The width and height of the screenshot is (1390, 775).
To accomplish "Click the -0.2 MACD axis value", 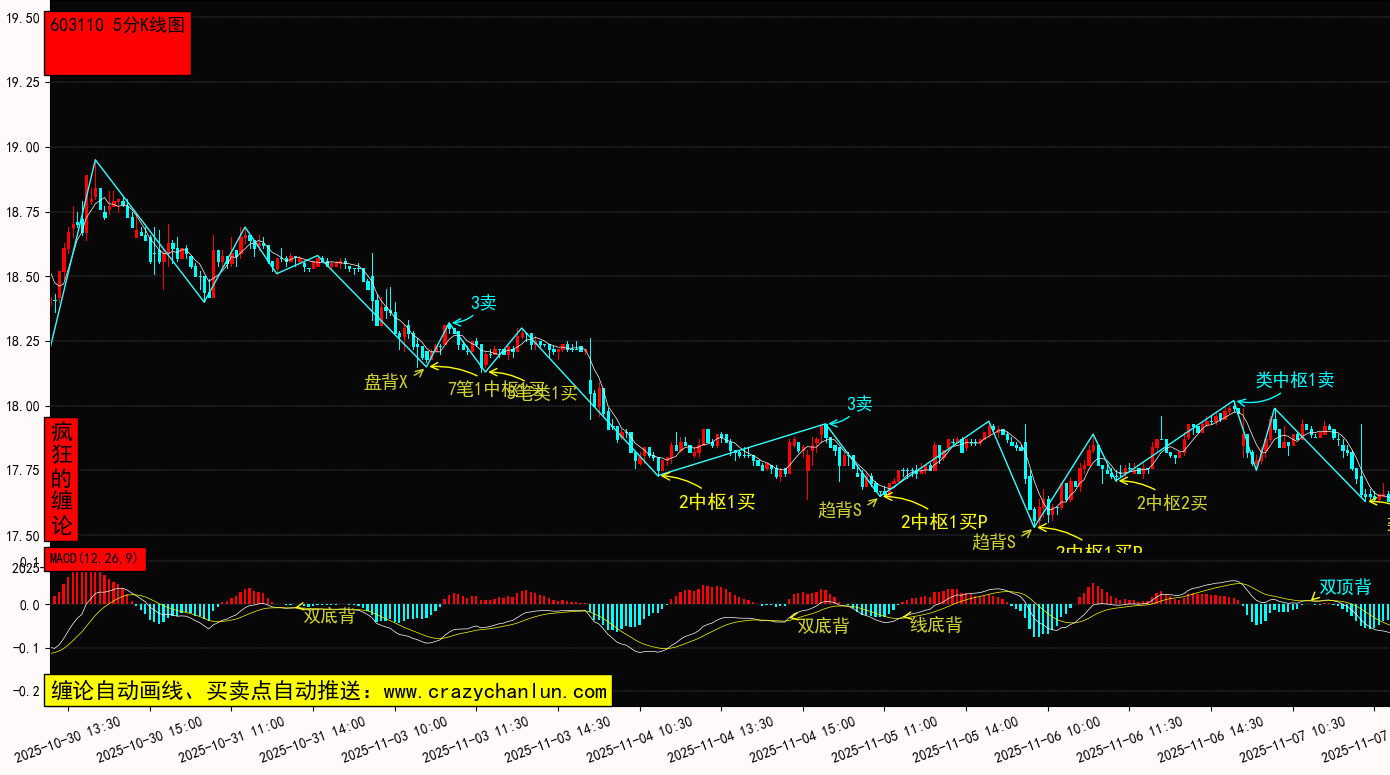I will [x=23, y=691].
